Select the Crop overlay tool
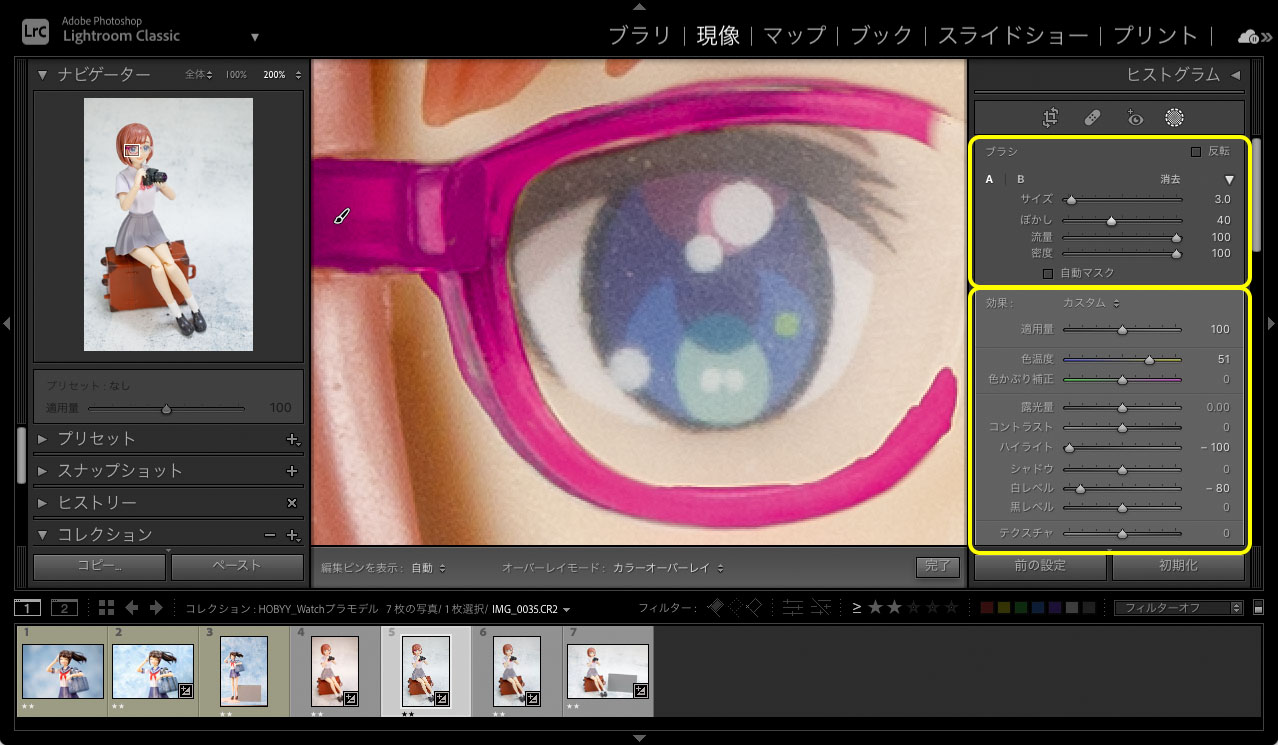Image resolution: width=1278 pixels, height=745 pixels. click(1050, 118)
